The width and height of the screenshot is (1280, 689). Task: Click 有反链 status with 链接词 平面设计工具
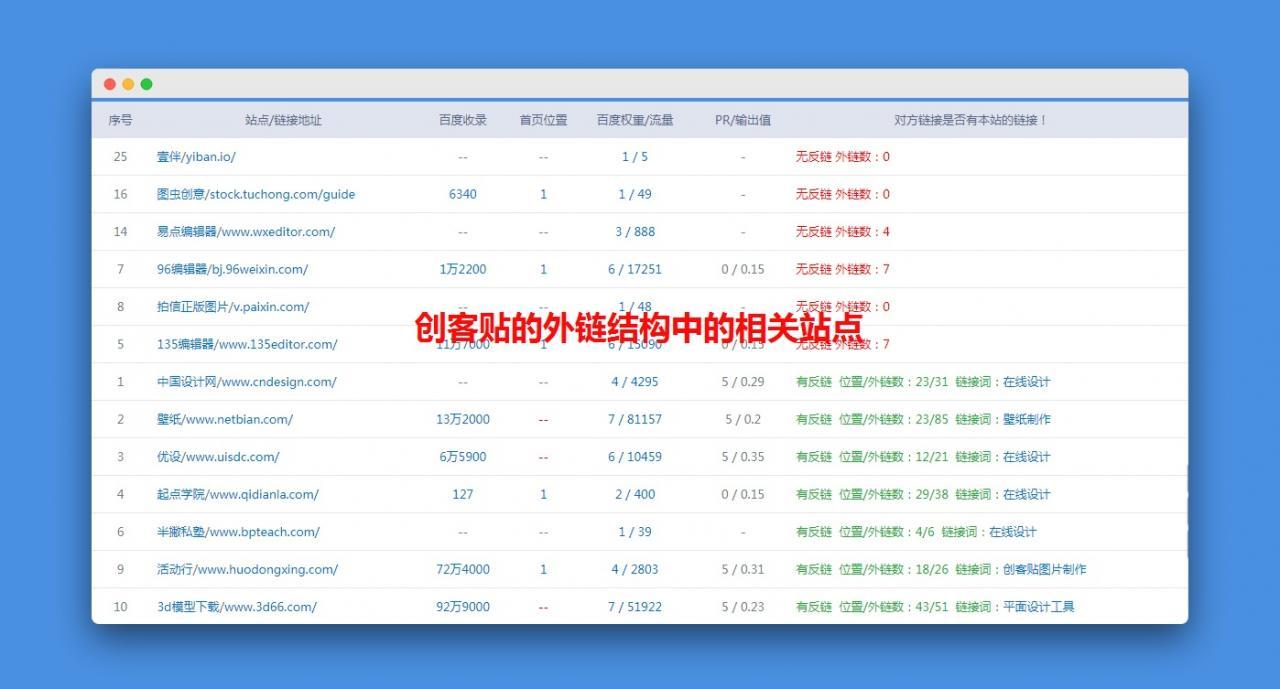(x=935, y=607)
